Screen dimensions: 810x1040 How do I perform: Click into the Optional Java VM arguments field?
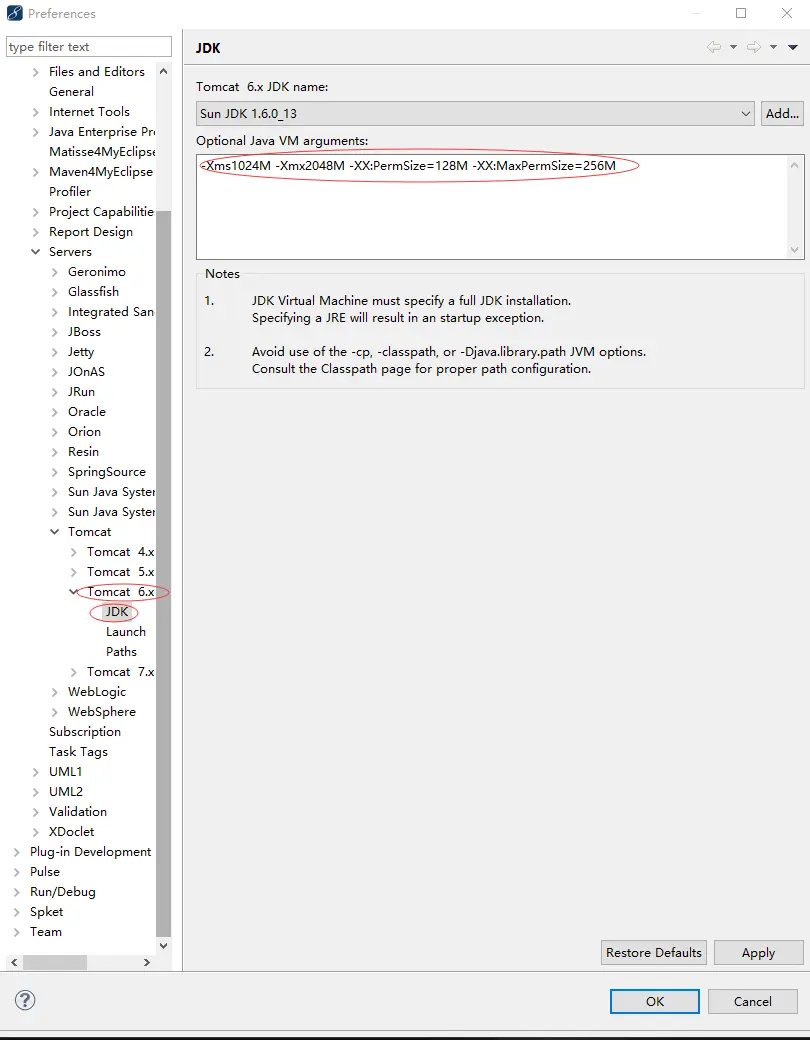(x=500, y=207)
